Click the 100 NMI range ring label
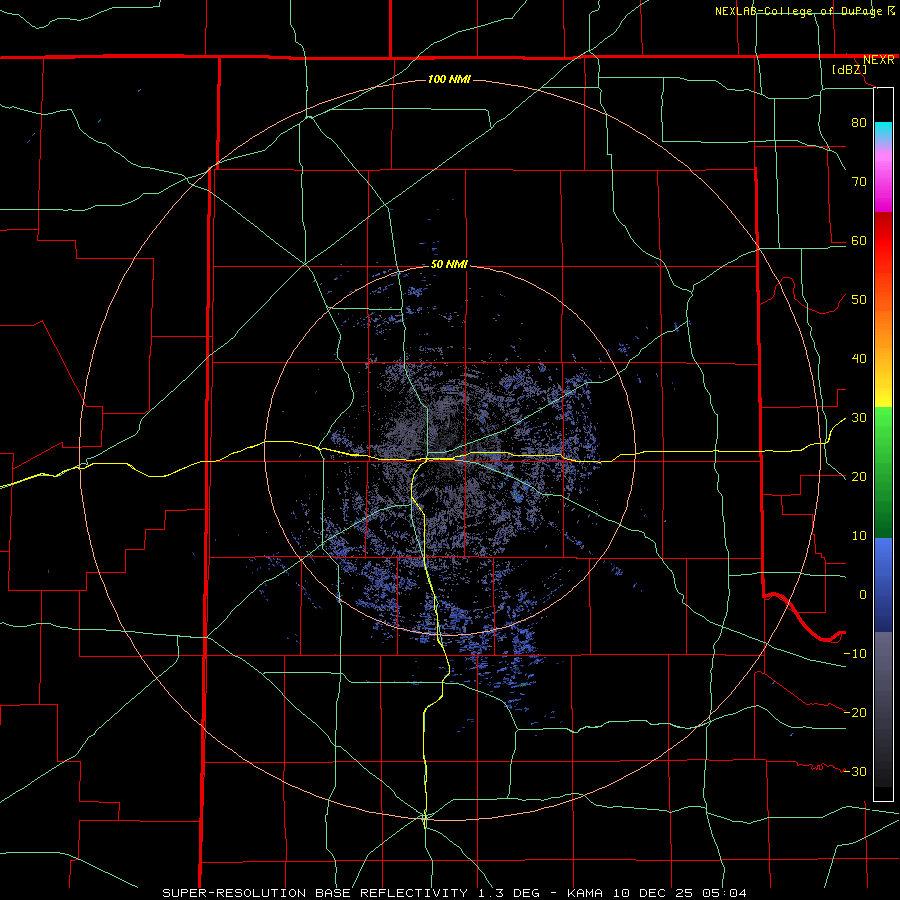 (x=449, y=79)
